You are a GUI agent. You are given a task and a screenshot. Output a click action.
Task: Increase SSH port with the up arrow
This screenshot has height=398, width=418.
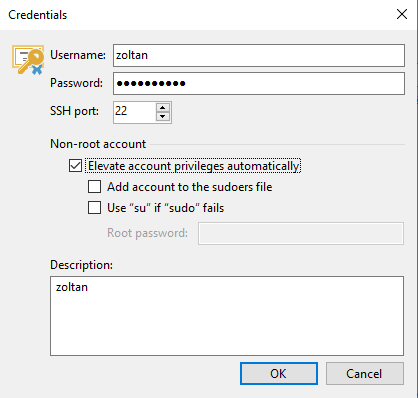(163, 108)
